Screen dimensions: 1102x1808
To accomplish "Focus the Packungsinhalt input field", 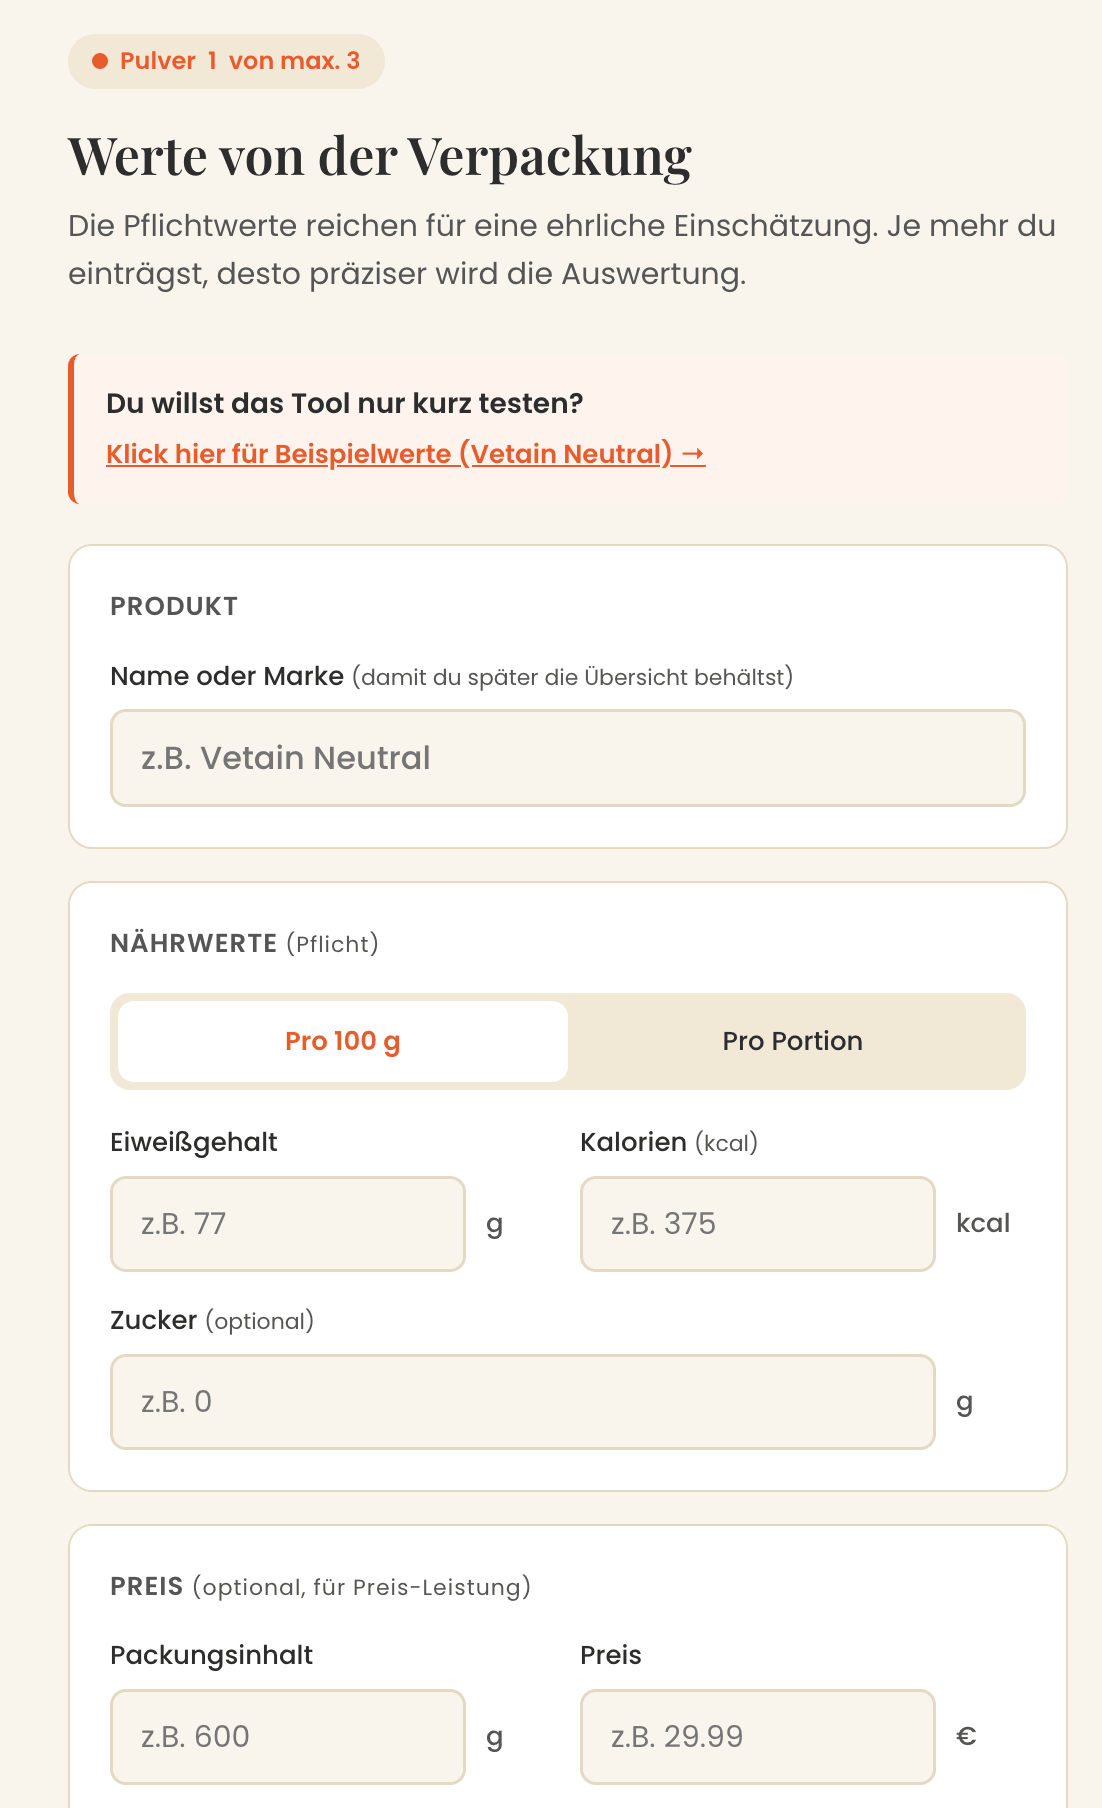I will click(x=288, y=1737).
